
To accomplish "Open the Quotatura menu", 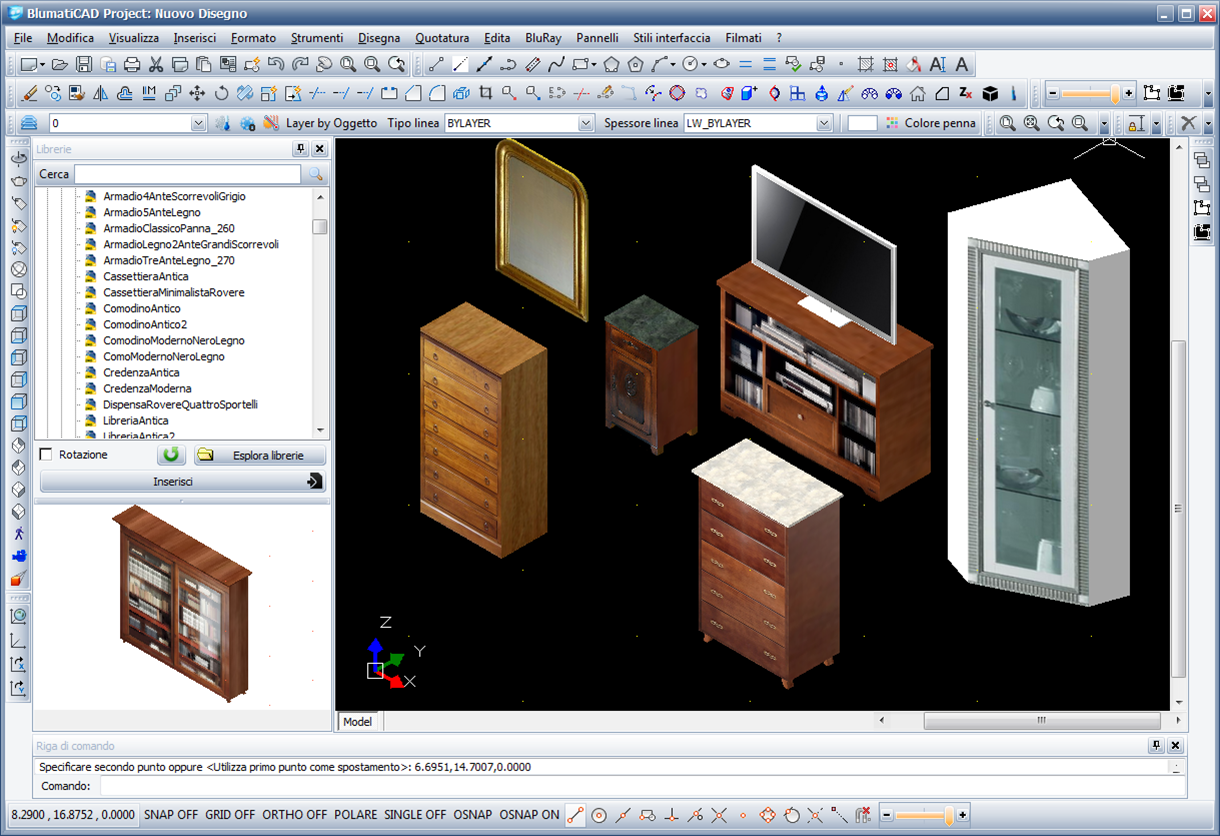I will pos(441,38).
